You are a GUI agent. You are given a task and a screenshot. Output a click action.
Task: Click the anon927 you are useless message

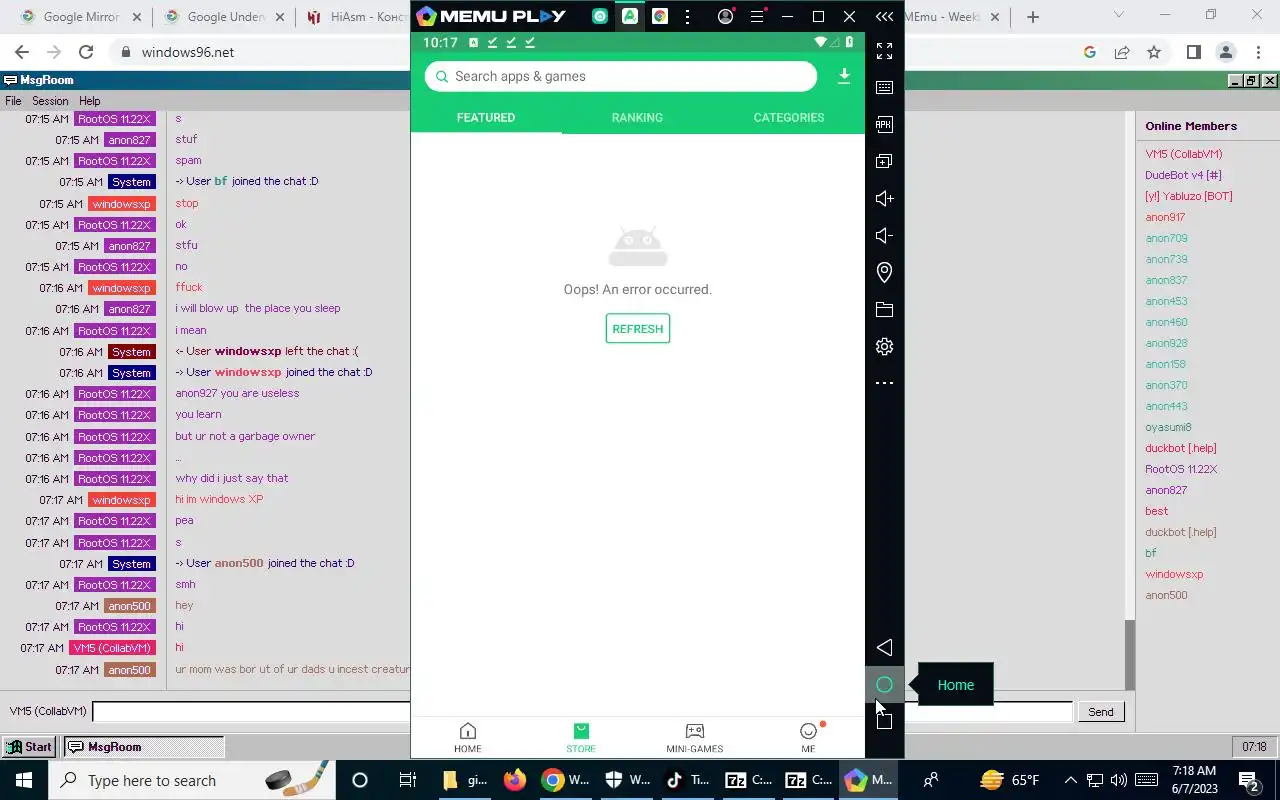(x=237, y=393)
